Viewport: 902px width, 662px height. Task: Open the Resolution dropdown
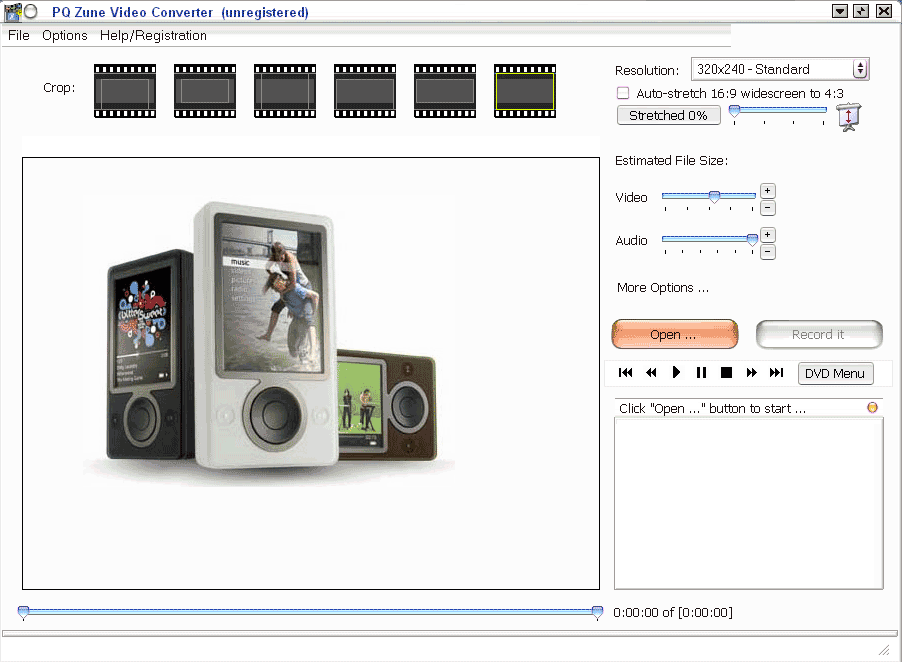[780, 69]
